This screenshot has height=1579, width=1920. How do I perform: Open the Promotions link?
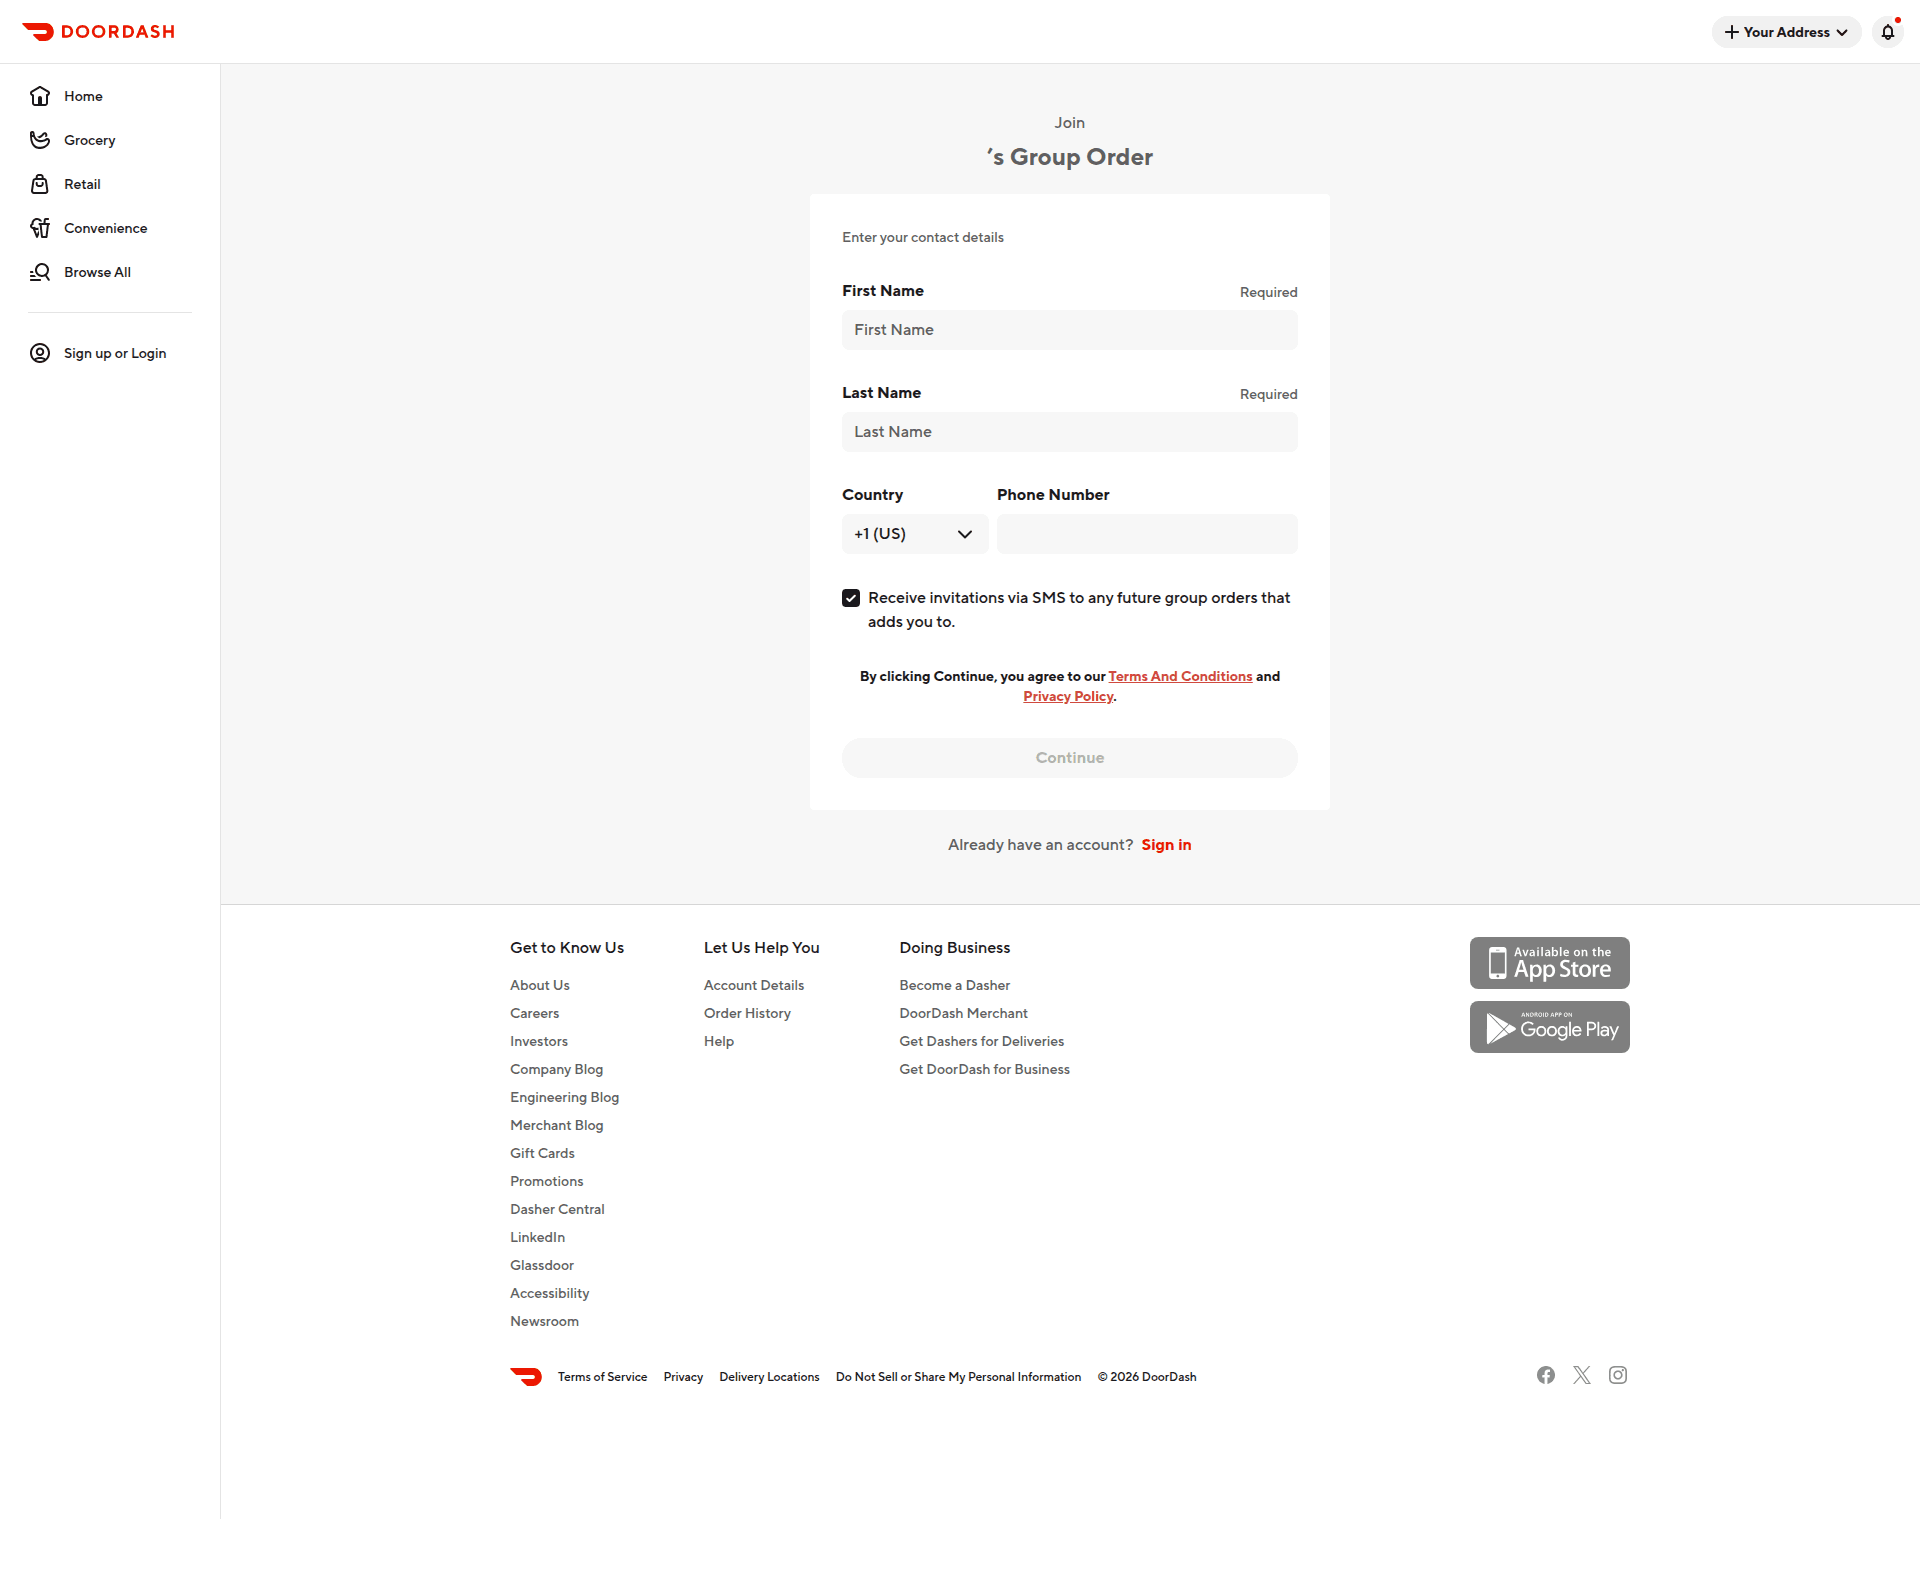click(x=547, y=1181)
